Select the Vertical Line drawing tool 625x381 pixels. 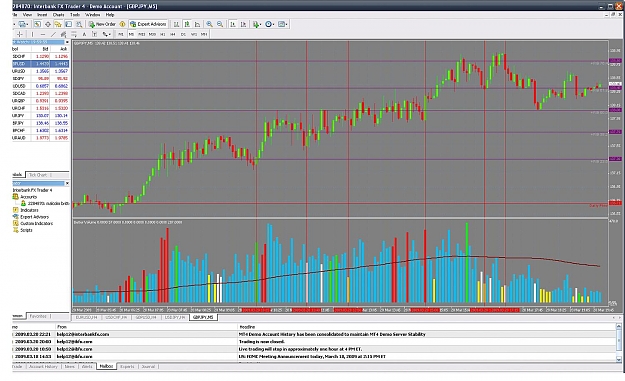(x=33, y=34)
